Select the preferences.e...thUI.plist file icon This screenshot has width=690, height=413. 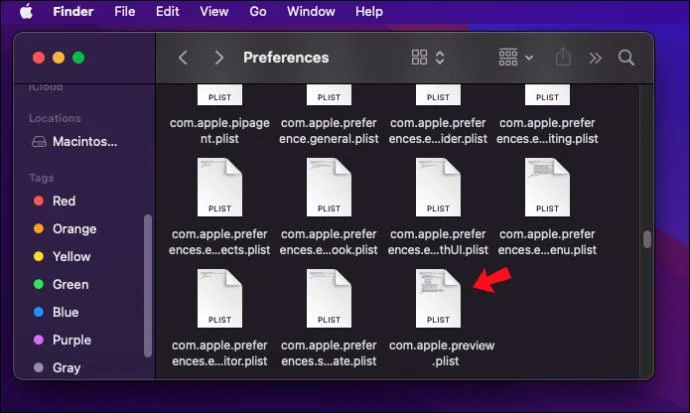pyautogui.click(x=438, y=187)
